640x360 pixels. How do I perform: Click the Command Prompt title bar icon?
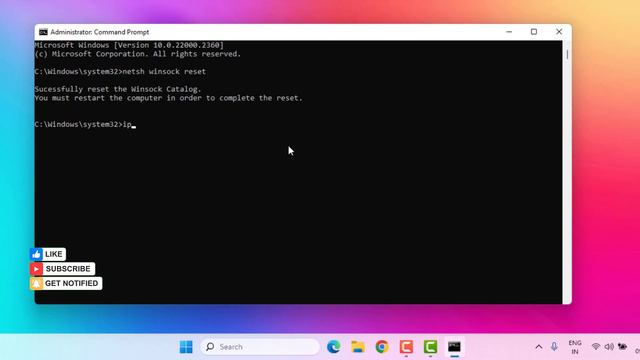tap(43, 32)
